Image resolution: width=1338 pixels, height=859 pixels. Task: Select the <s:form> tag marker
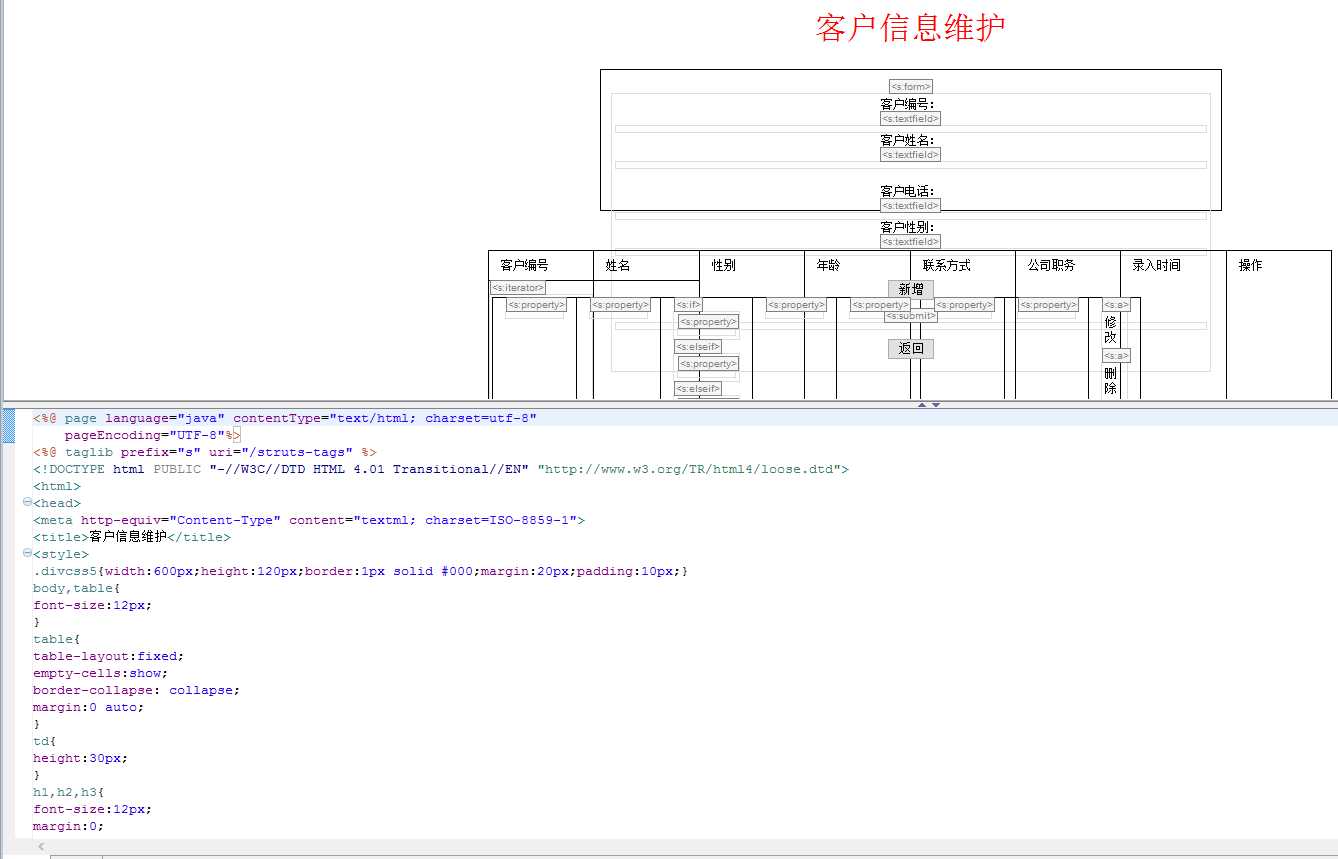click(911, 87)
